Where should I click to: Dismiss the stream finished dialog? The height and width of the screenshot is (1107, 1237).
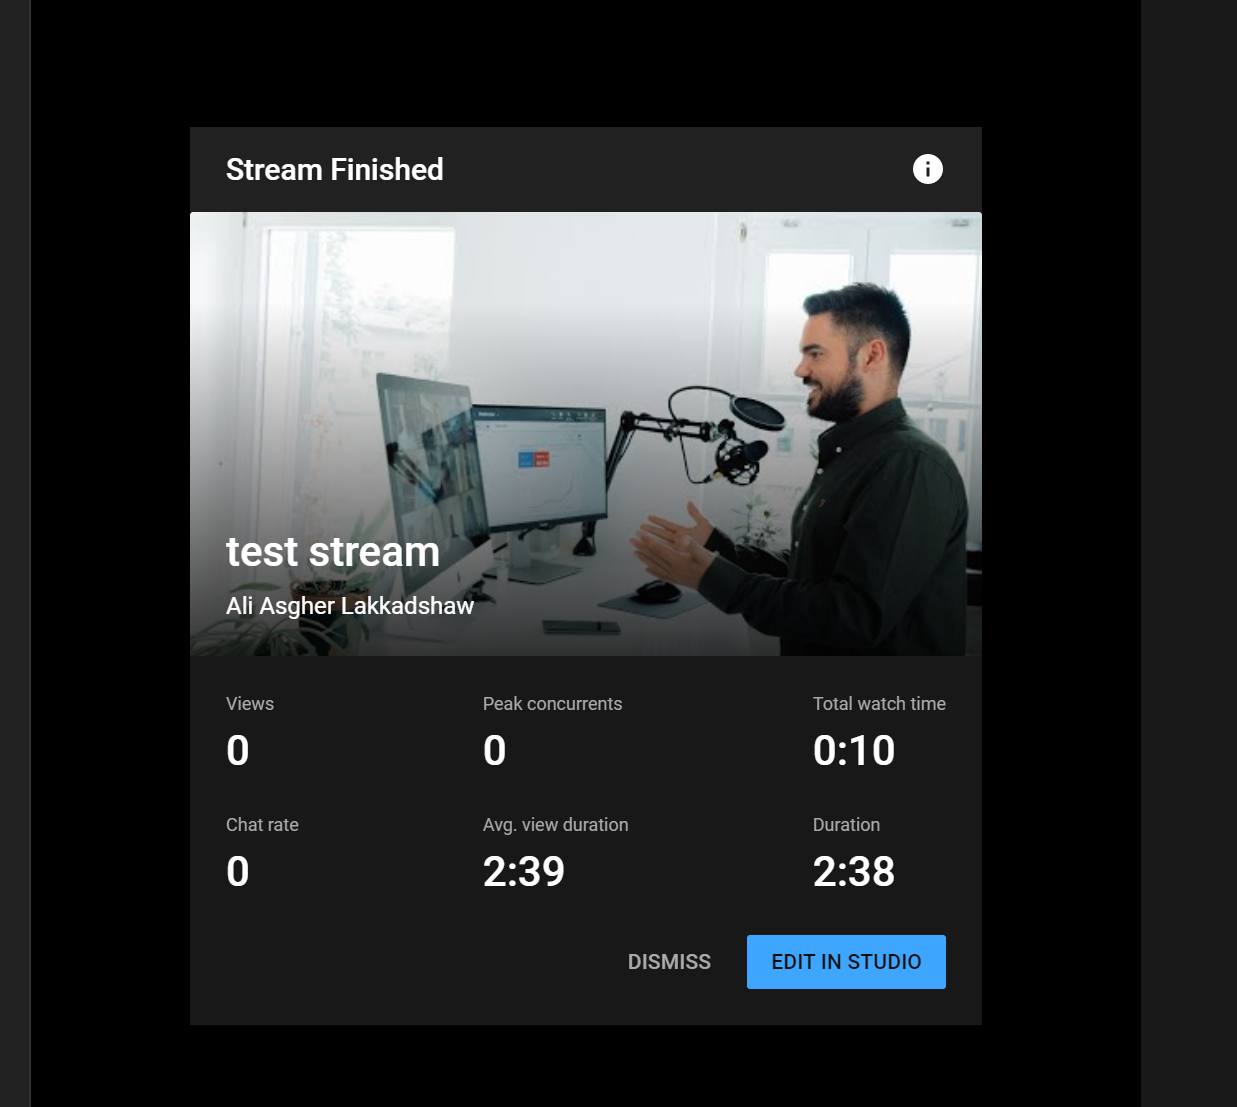coord(669,962)
